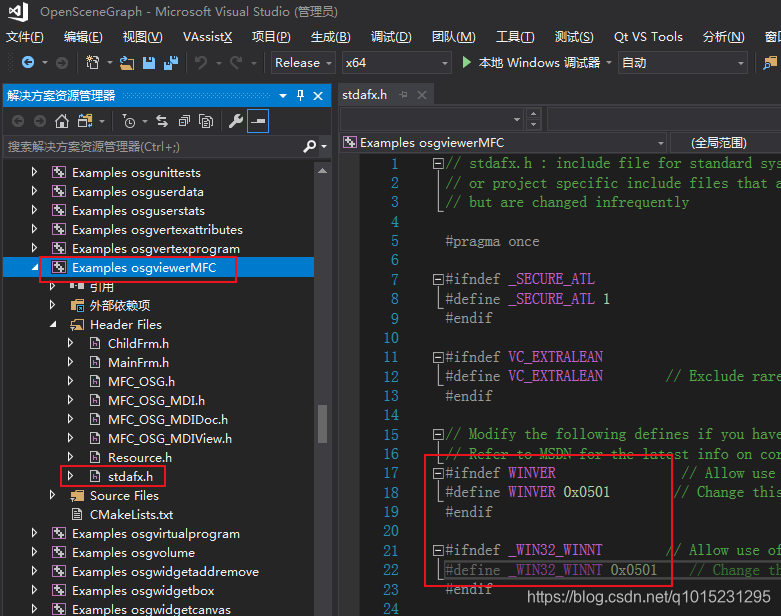781x616 pixels.
Task: Select stdafx.h in the tree
Action: pyautogui.click(x=130, y=477)
